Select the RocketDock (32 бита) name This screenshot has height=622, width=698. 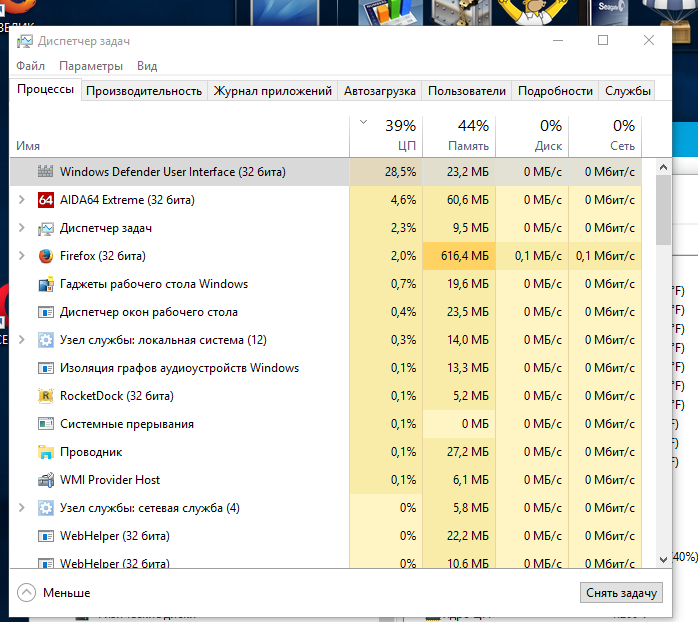point(117,396)
